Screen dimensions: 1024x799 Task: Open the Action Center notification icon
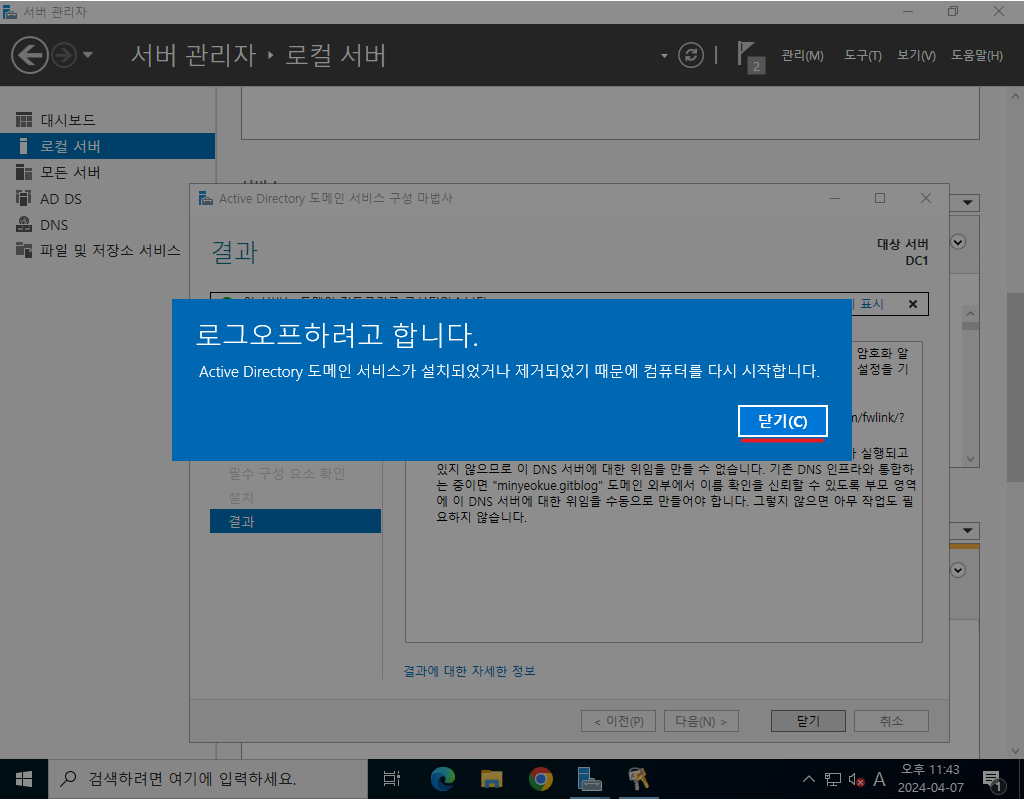click(993, 779)
